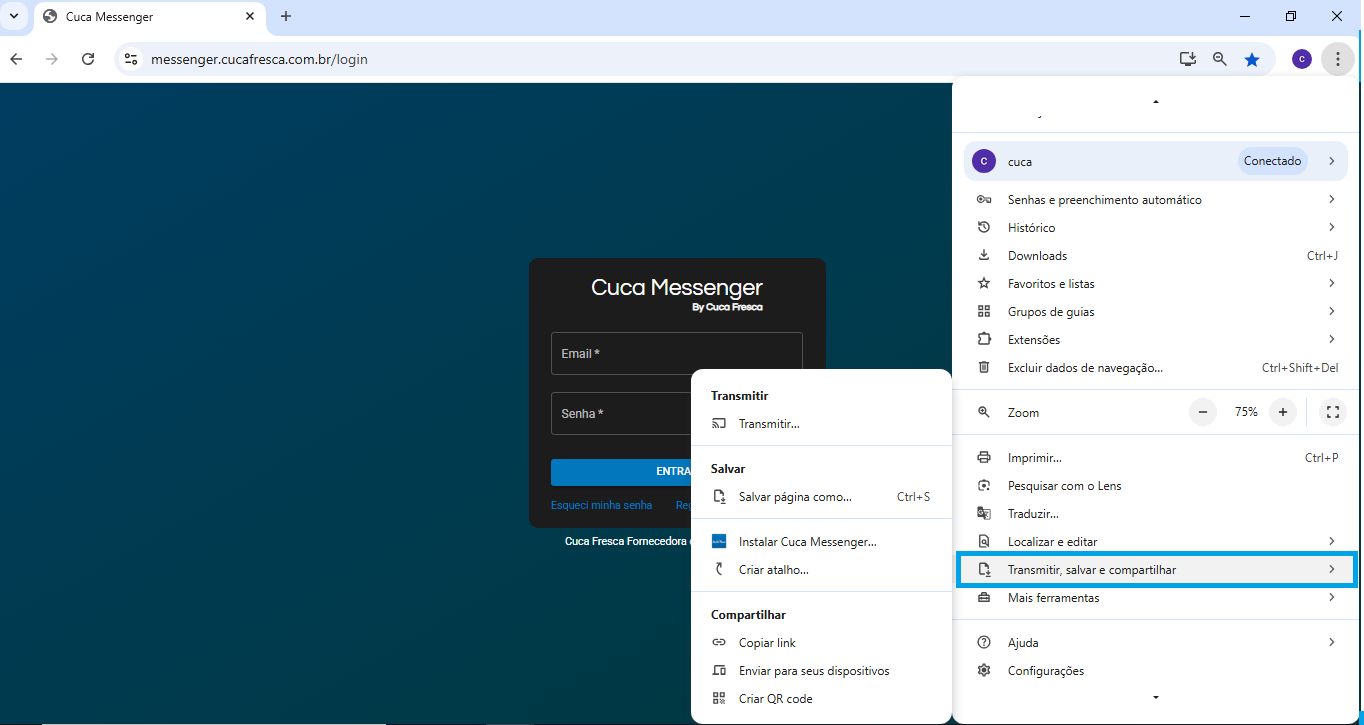Click the Lens icon
The height and width of the screenshot is (725, 1364).
(x=984, y=485)
